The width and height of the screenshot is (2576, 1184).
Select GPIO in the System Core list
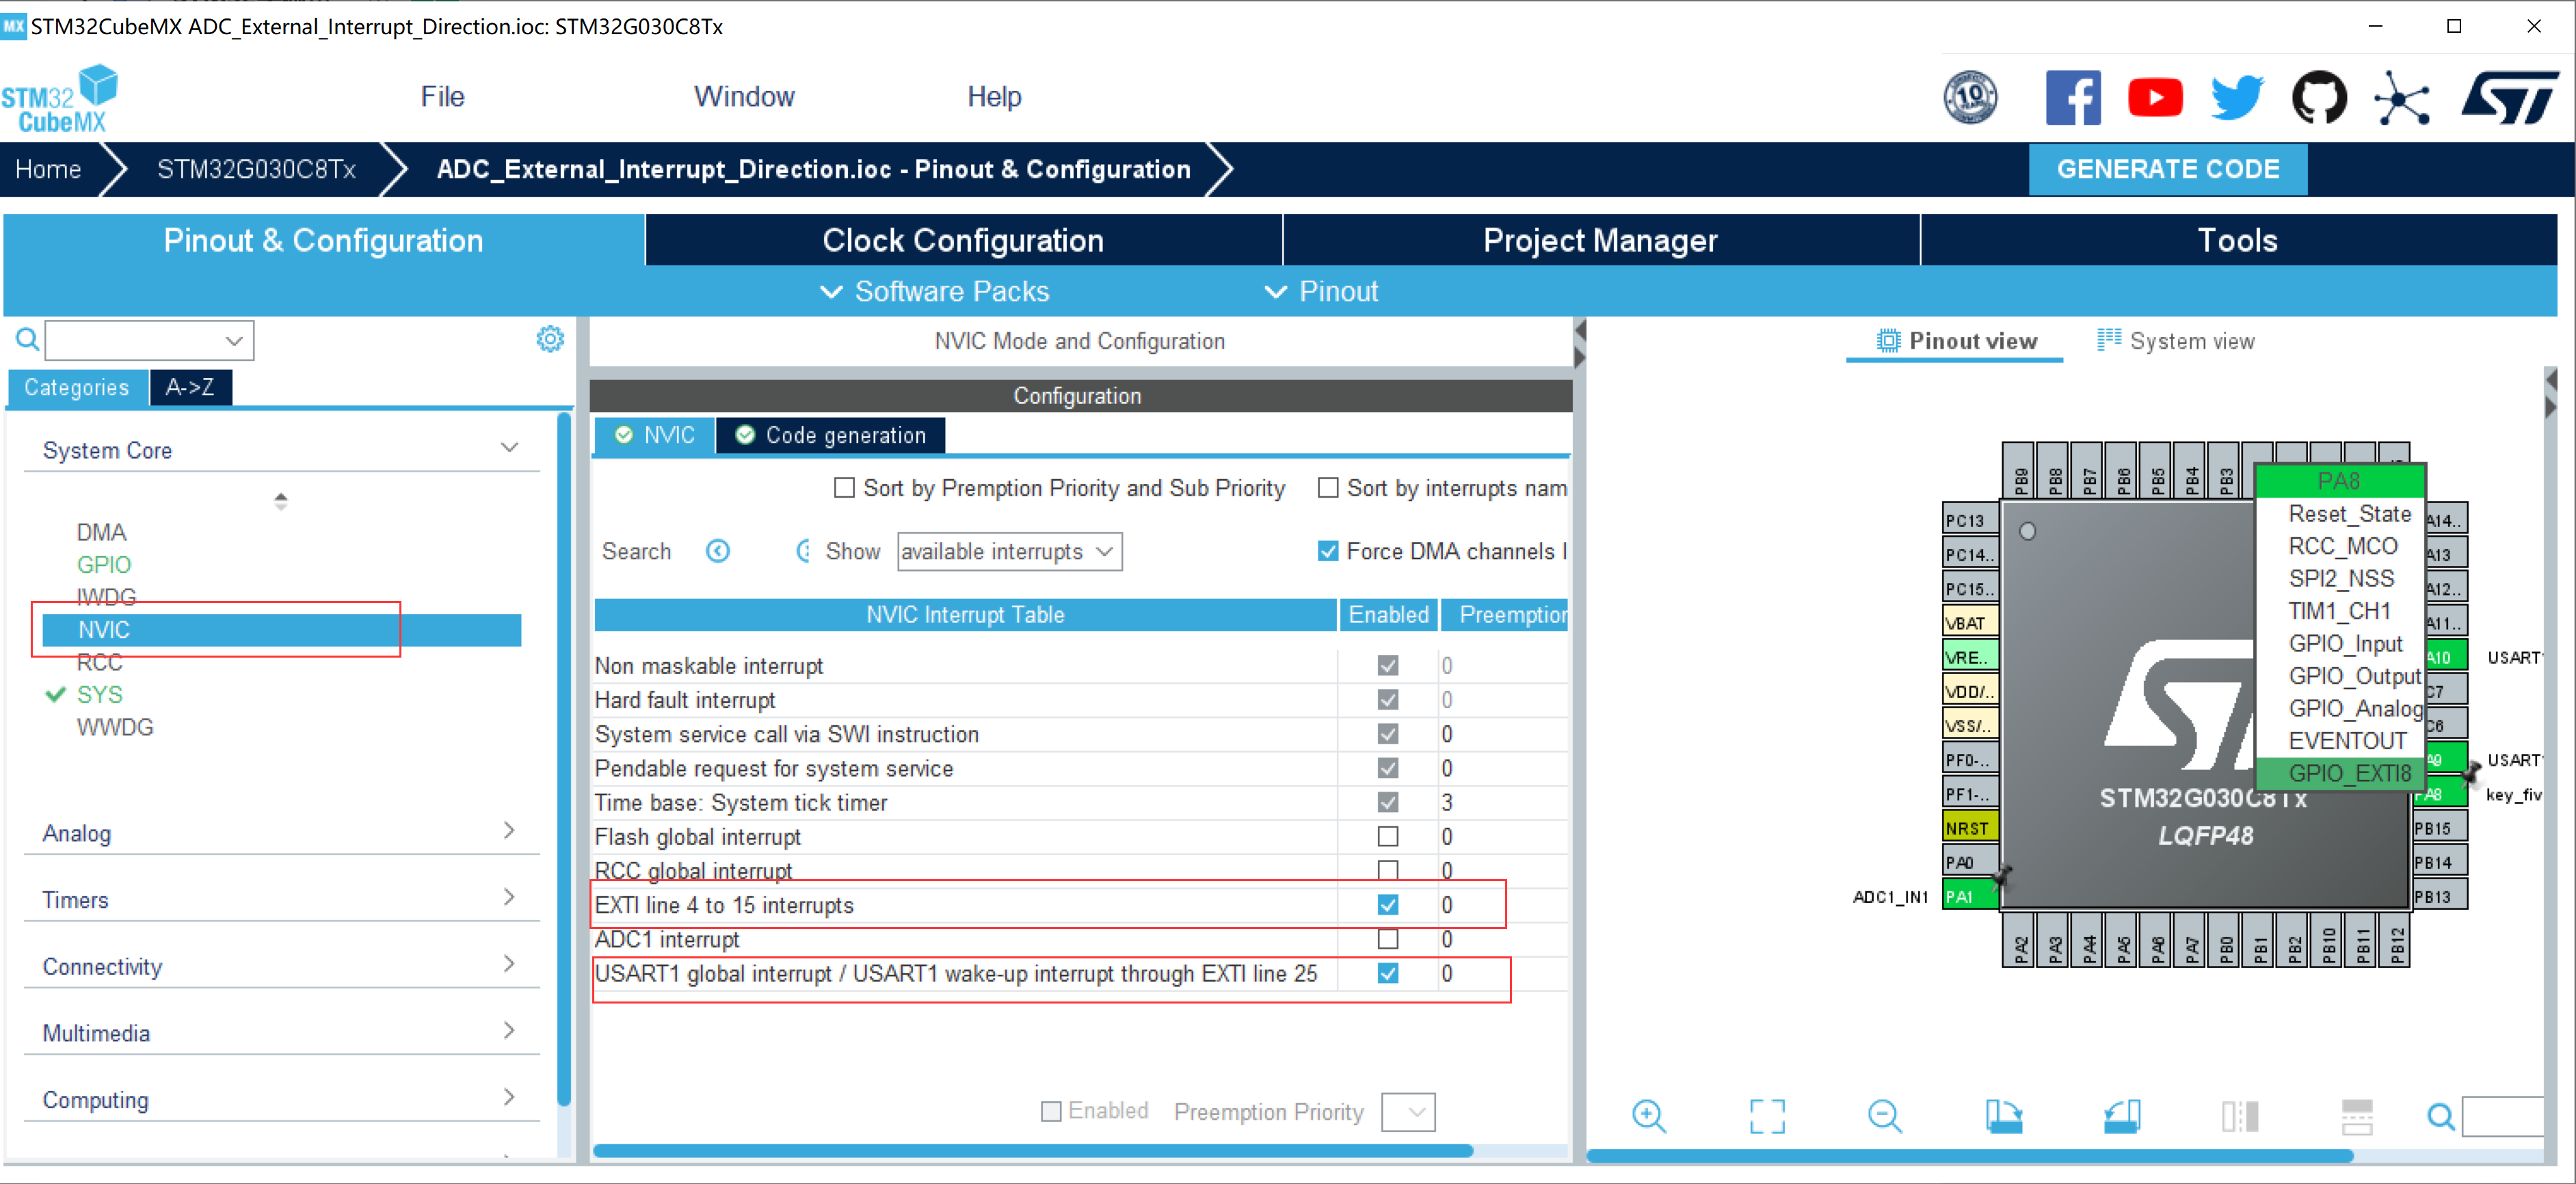click(104, 564)
